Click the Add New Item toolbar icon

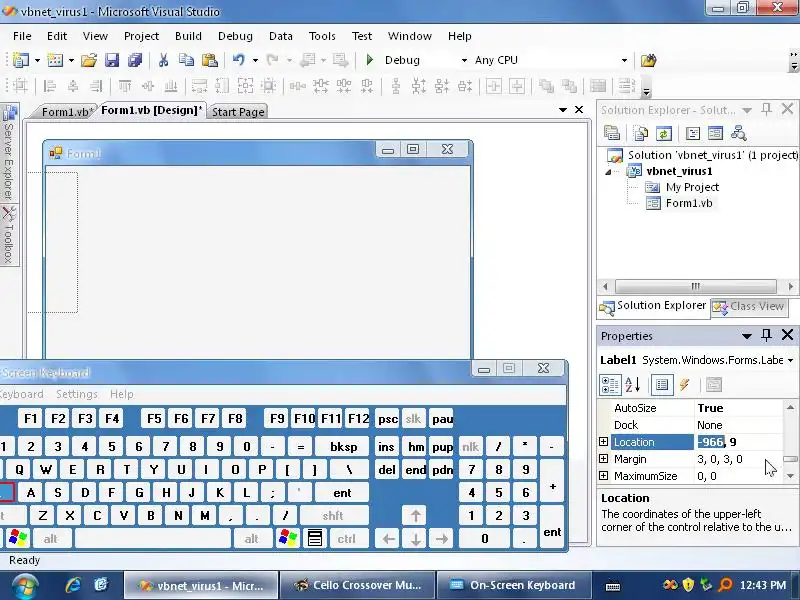click(x=55, y=60)
